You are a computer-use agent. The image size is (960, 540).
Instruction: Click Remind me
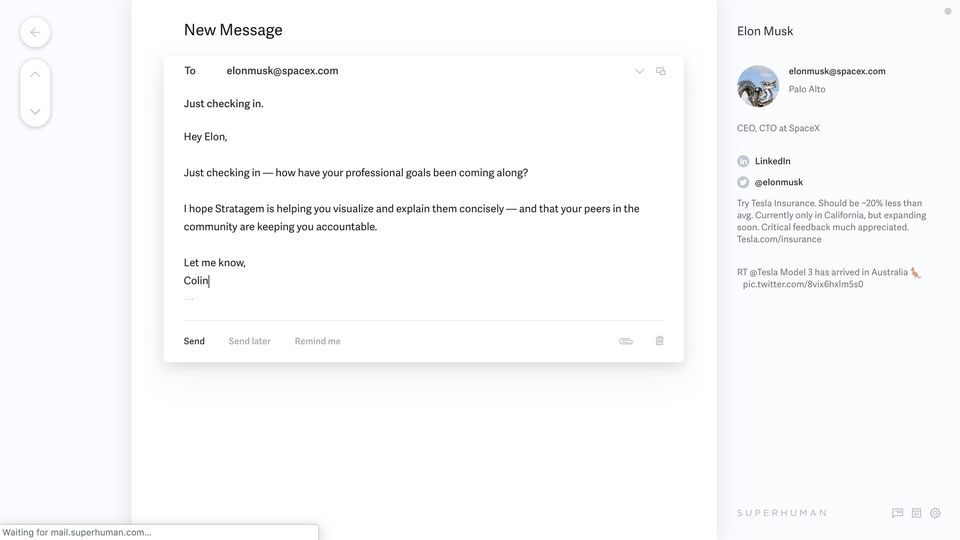(317, 341)
